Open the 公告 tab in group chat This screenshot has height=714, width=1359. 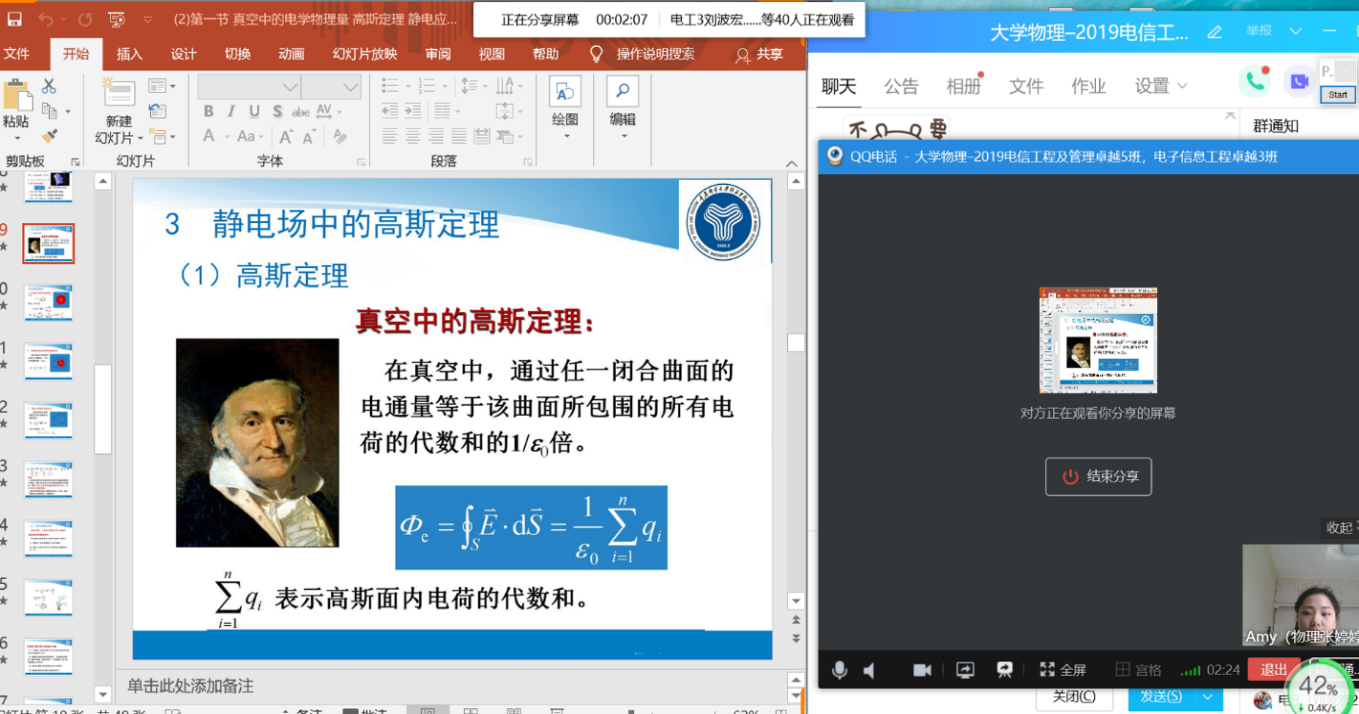point(900,86)
